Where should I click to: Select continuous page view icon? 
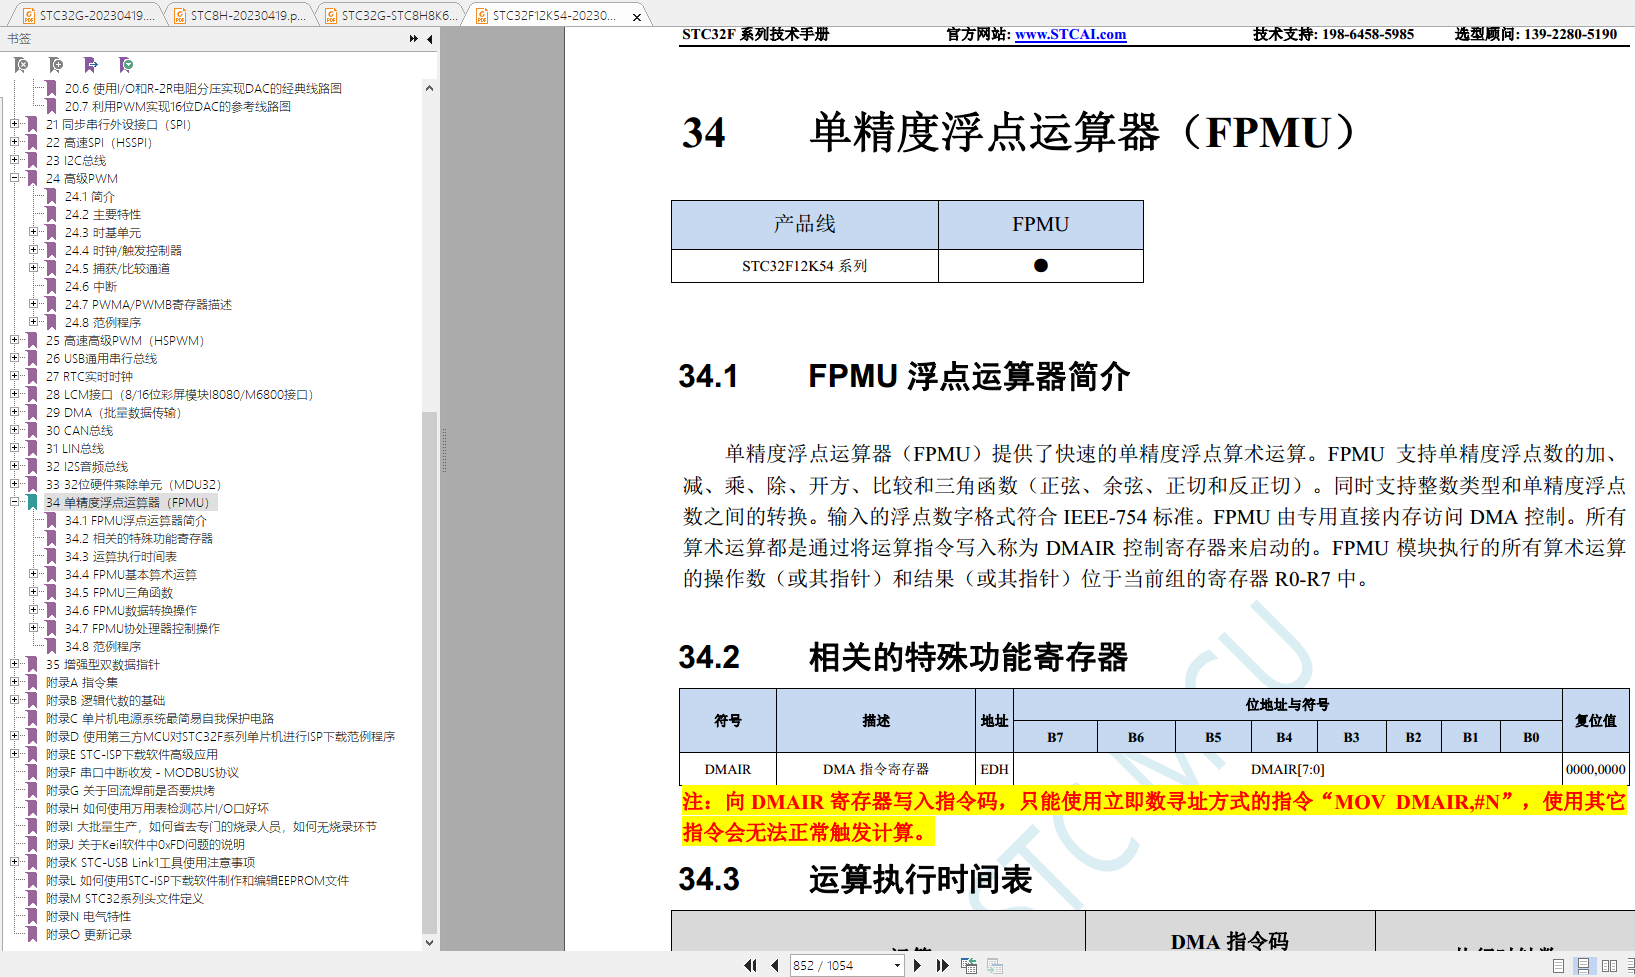tap(1583, 965)
